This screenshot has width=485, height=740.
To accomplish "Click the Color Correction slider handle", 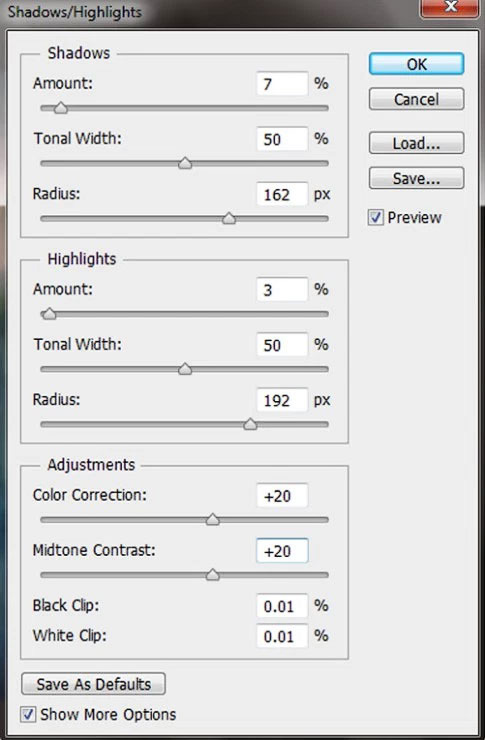I will (213, 520).
